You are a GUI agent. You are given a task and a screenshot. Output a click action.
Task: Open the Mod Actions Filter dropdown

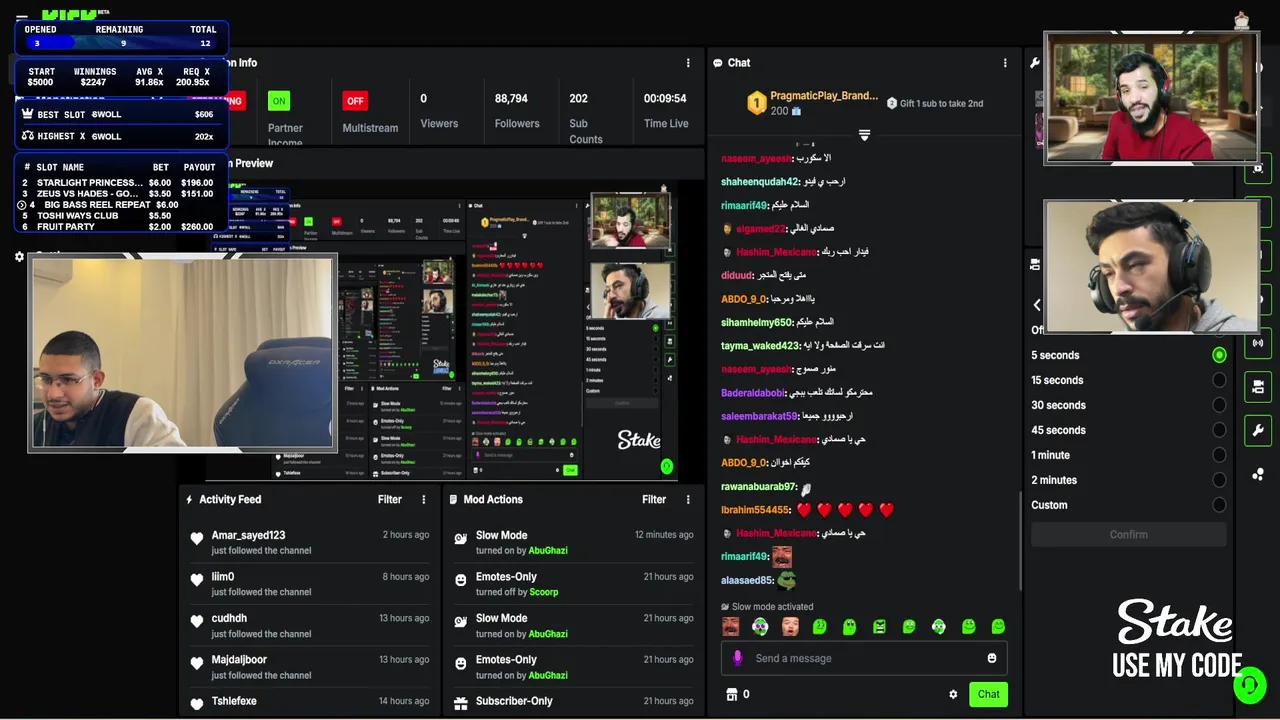point(654,500)
